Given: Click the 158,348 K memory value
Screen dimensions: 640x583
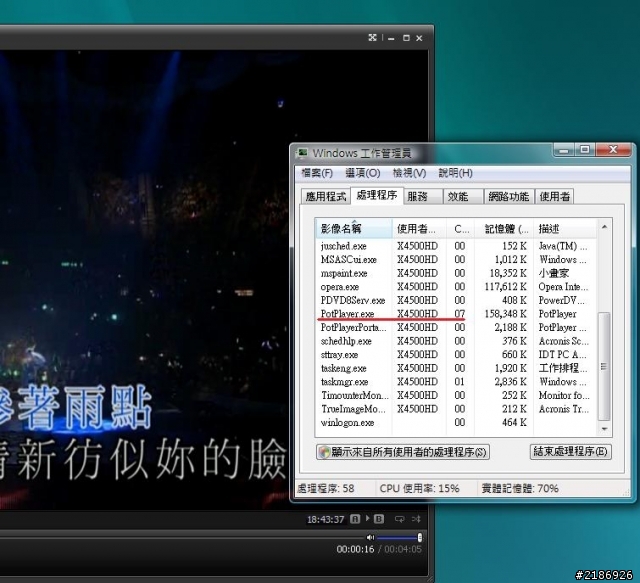Looking at the screenshot, I should [505, 314].
